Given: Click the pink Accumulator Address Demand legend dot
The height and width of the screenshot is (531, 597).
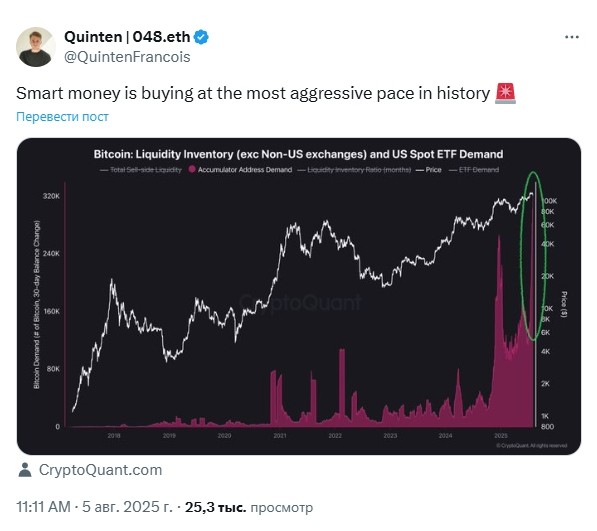Looking at the screenshot, I should (x=192, y=169).
